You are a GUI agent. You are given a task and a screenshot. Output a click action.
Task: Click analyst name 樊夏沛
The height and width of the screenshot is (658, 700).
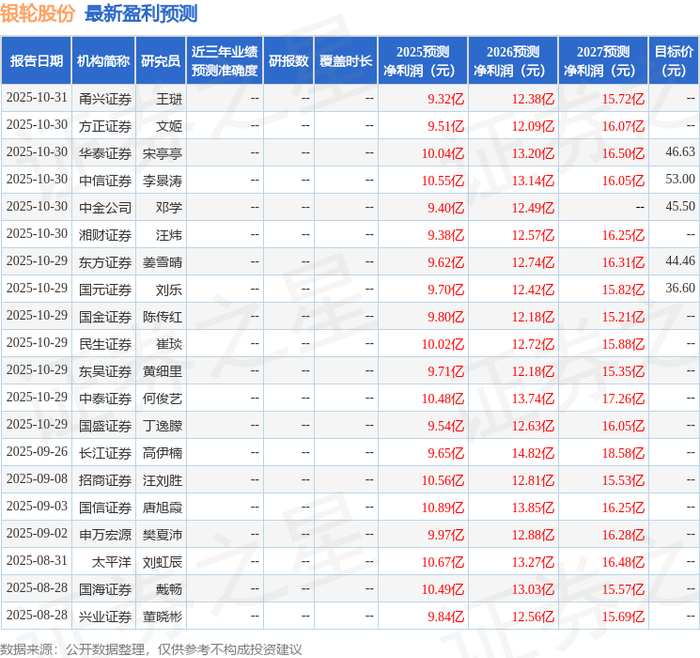pos(162,534)
